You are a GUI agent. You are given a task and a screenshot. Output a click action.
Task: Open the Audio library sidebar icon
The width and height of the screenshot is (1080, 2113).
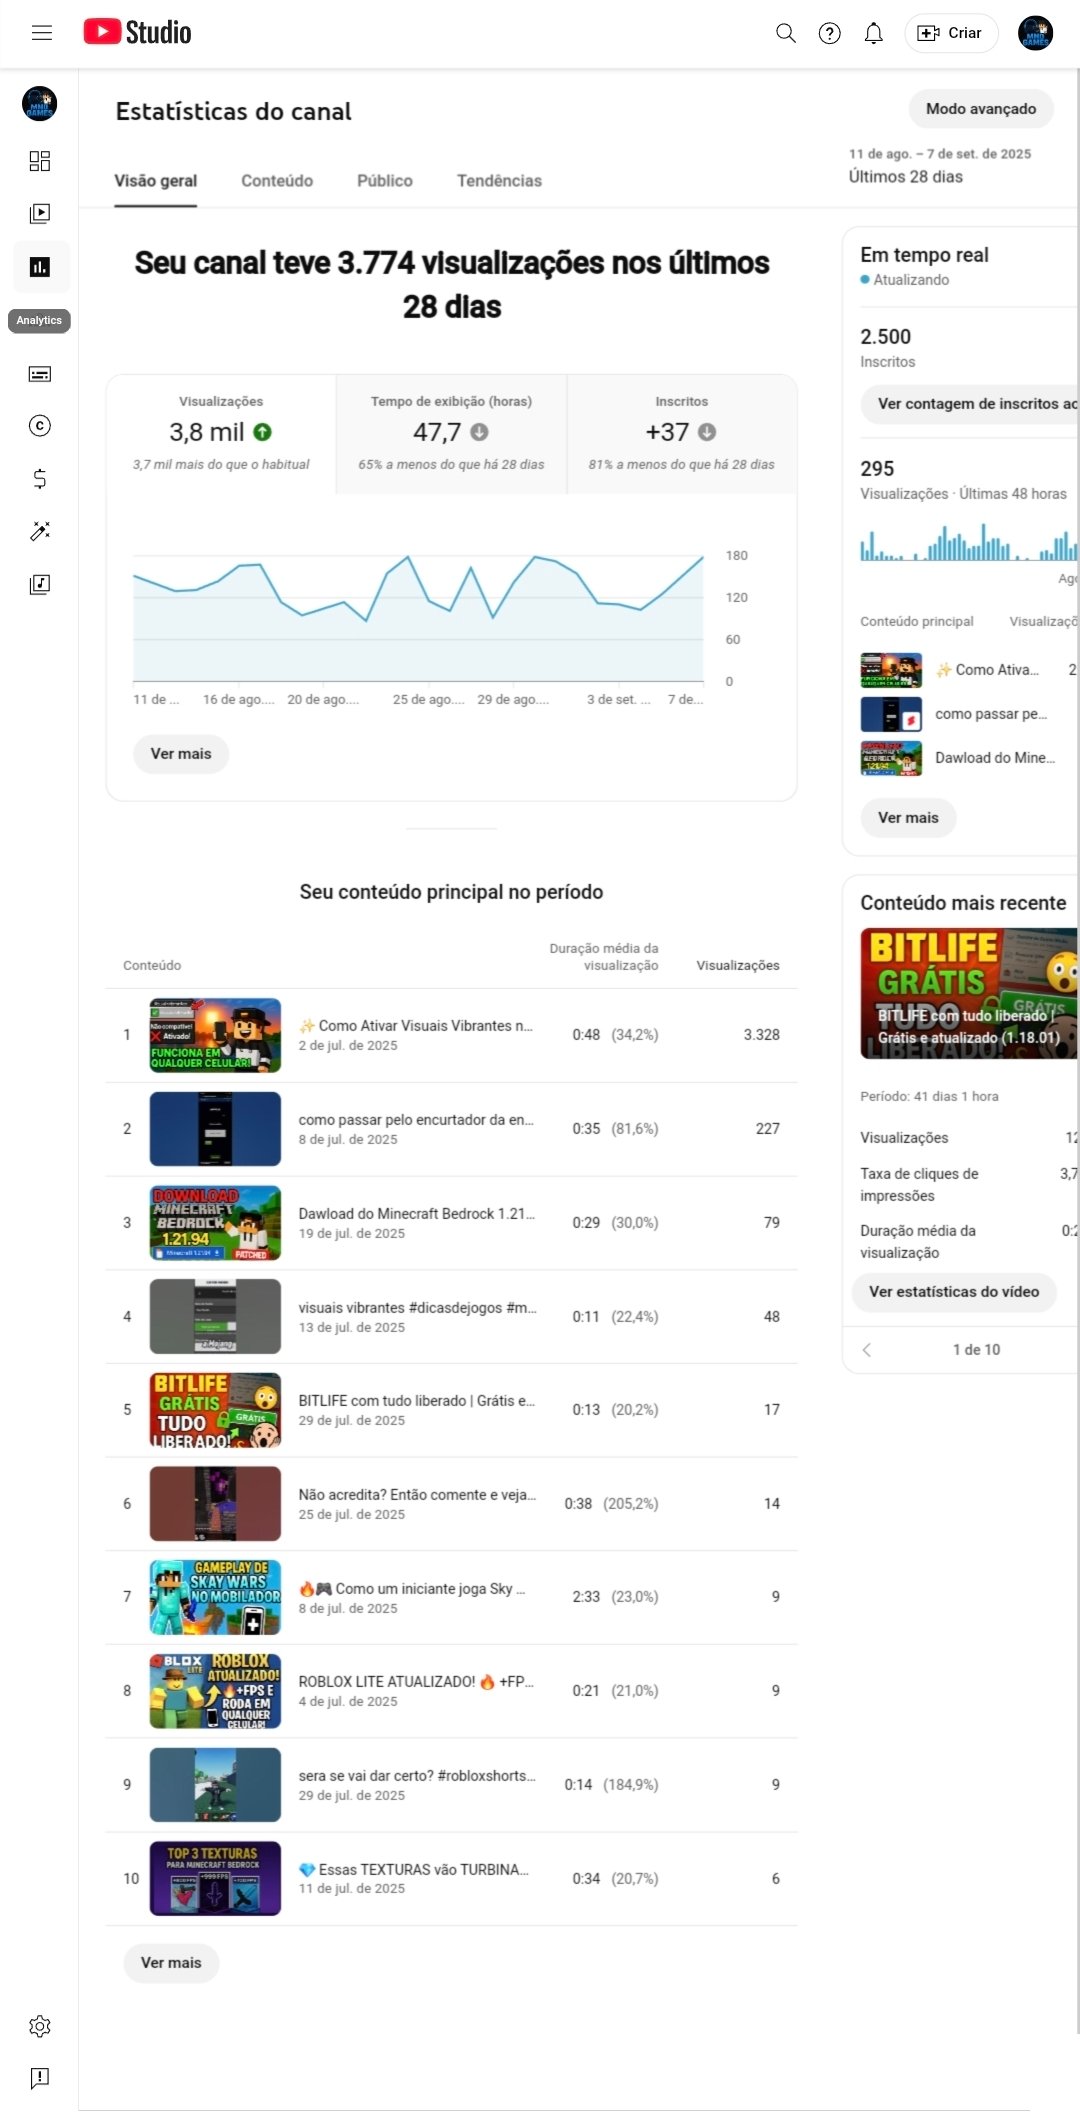point(40,584)
